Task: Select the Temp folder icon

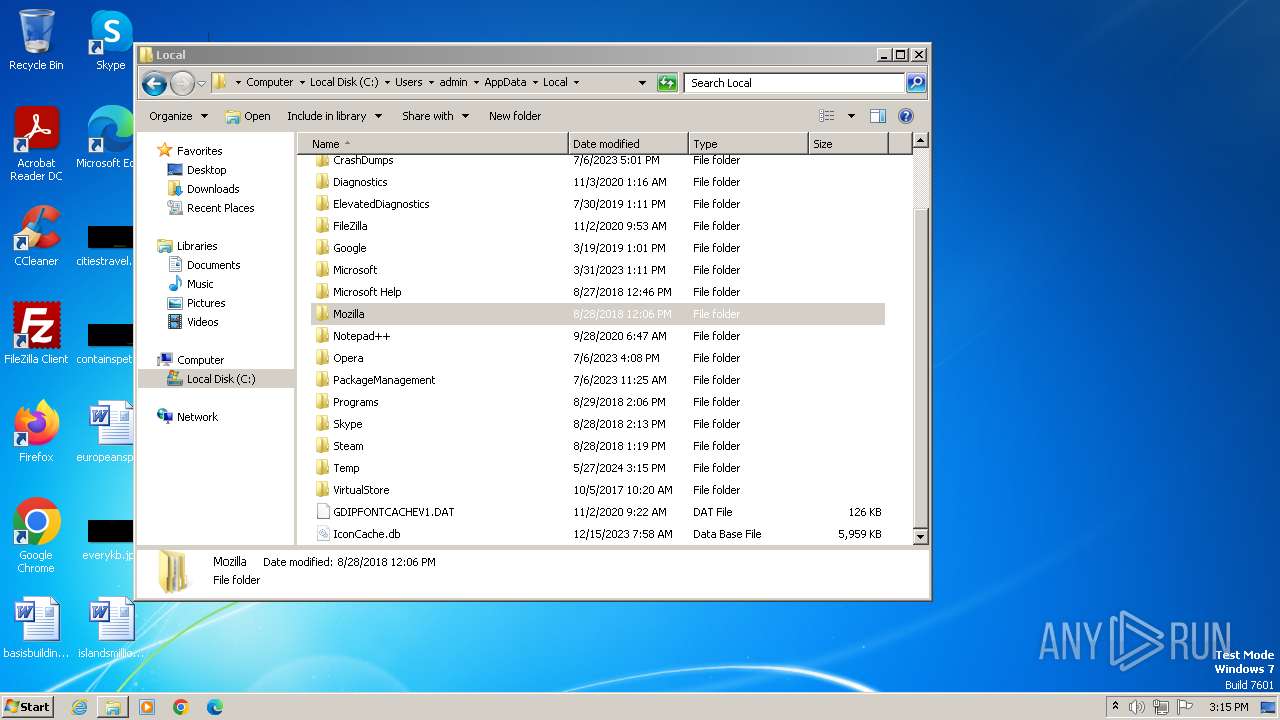Action: pyautogui.click(x=322, y=468)
